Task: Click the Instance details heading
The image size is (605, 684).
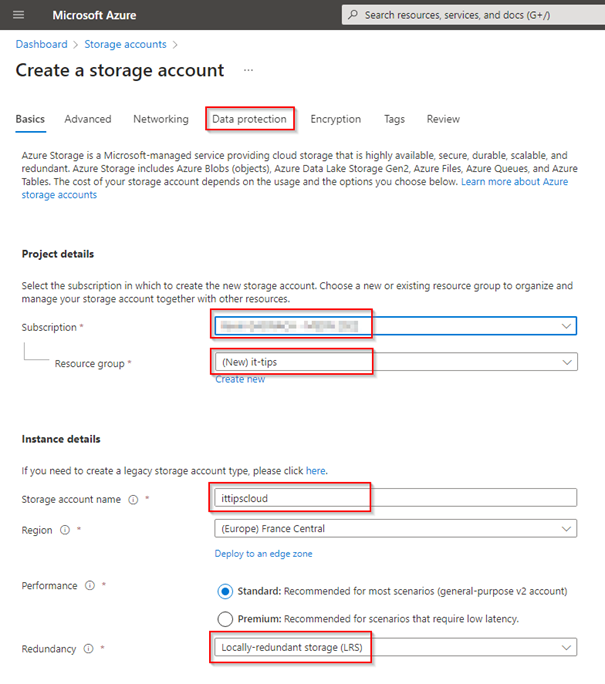Action: point(61,439)
